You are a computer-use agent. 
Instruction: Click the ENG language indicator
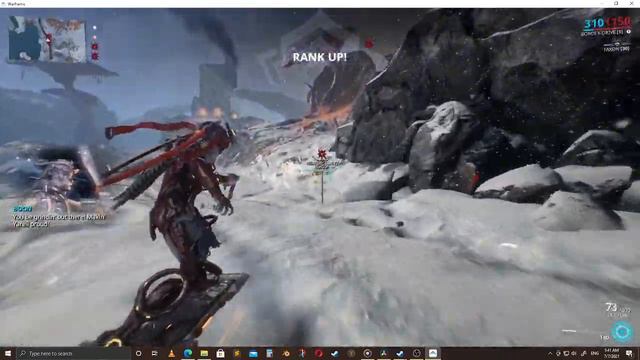595,353
